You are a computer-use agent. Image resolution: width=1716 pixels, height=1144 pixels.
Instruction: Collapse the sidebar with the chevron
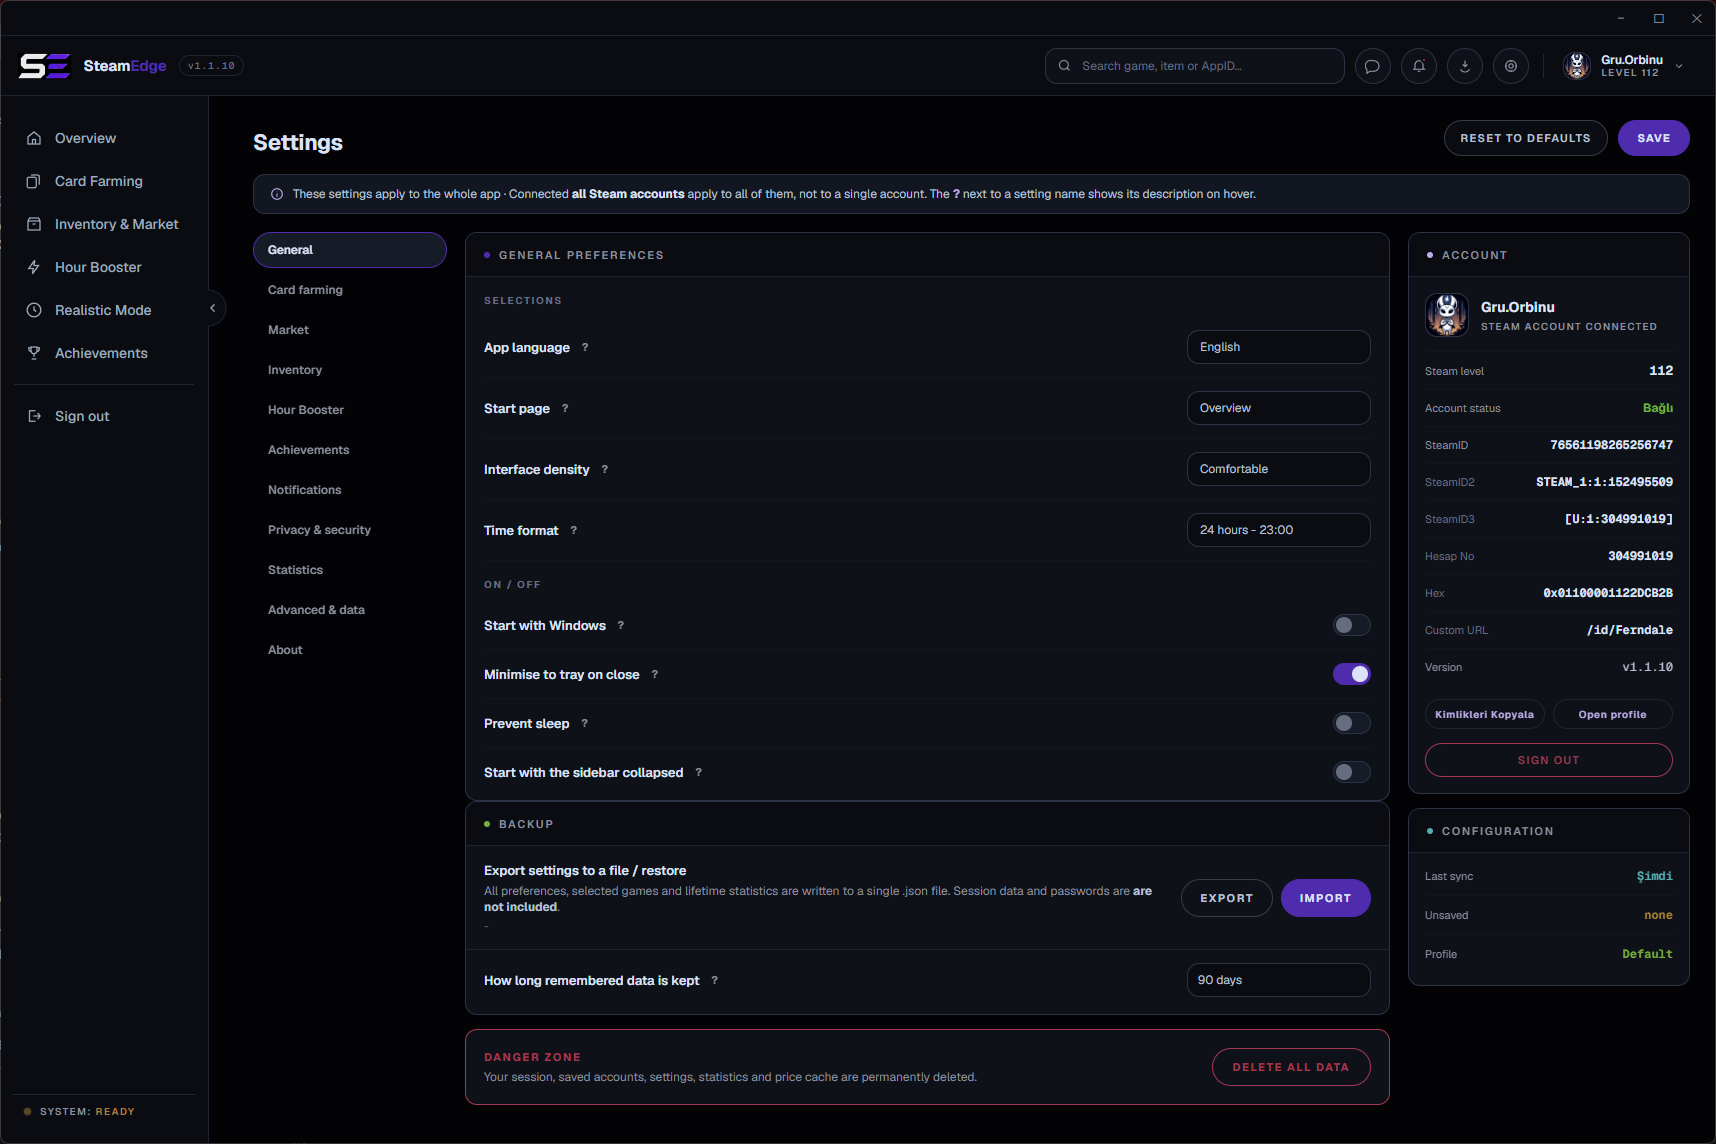pos(212,308)
